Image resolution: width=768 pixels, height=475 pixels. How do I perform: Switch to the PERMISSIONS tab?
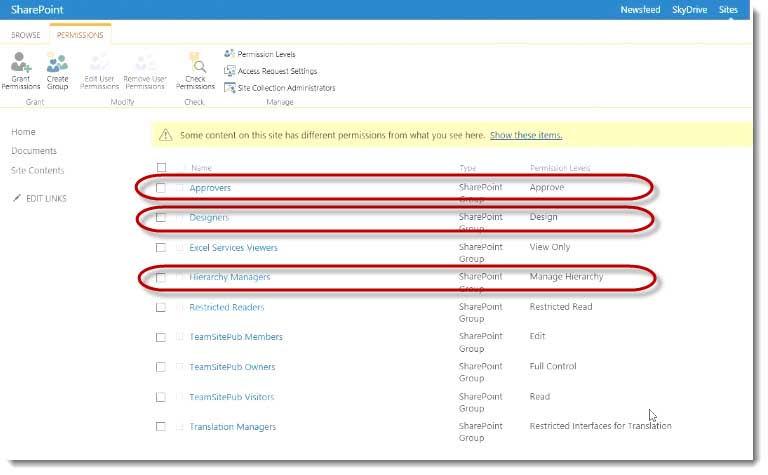click(80, 35)
